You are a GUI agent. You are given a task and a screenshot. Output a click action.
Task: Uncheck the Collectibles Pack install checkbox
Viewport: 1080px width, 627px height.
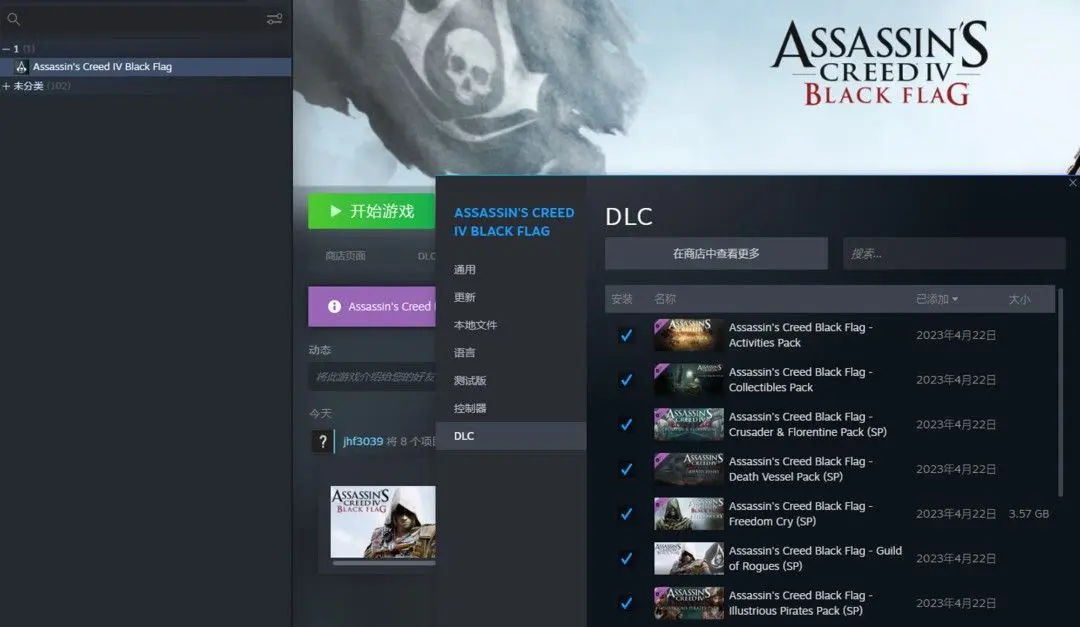coord(626,380)
